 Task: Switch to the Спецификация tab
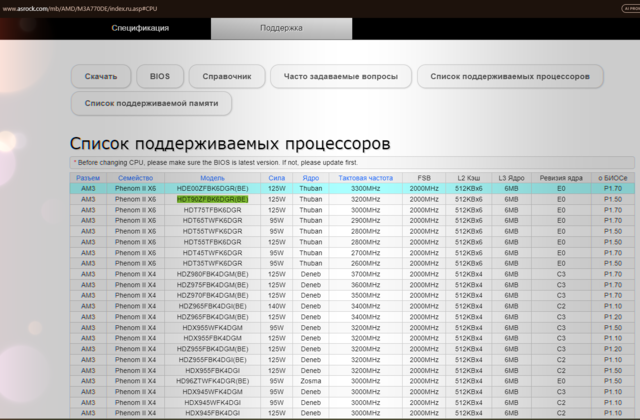click(x=140, y=28)
